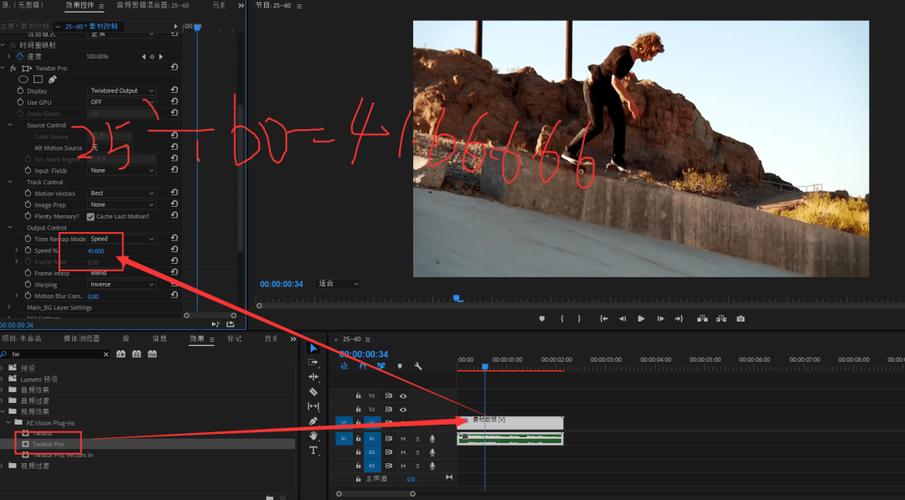Click the Export Frame camera icon
Screen dimensions: 905x500
click(x=741, y=319)
